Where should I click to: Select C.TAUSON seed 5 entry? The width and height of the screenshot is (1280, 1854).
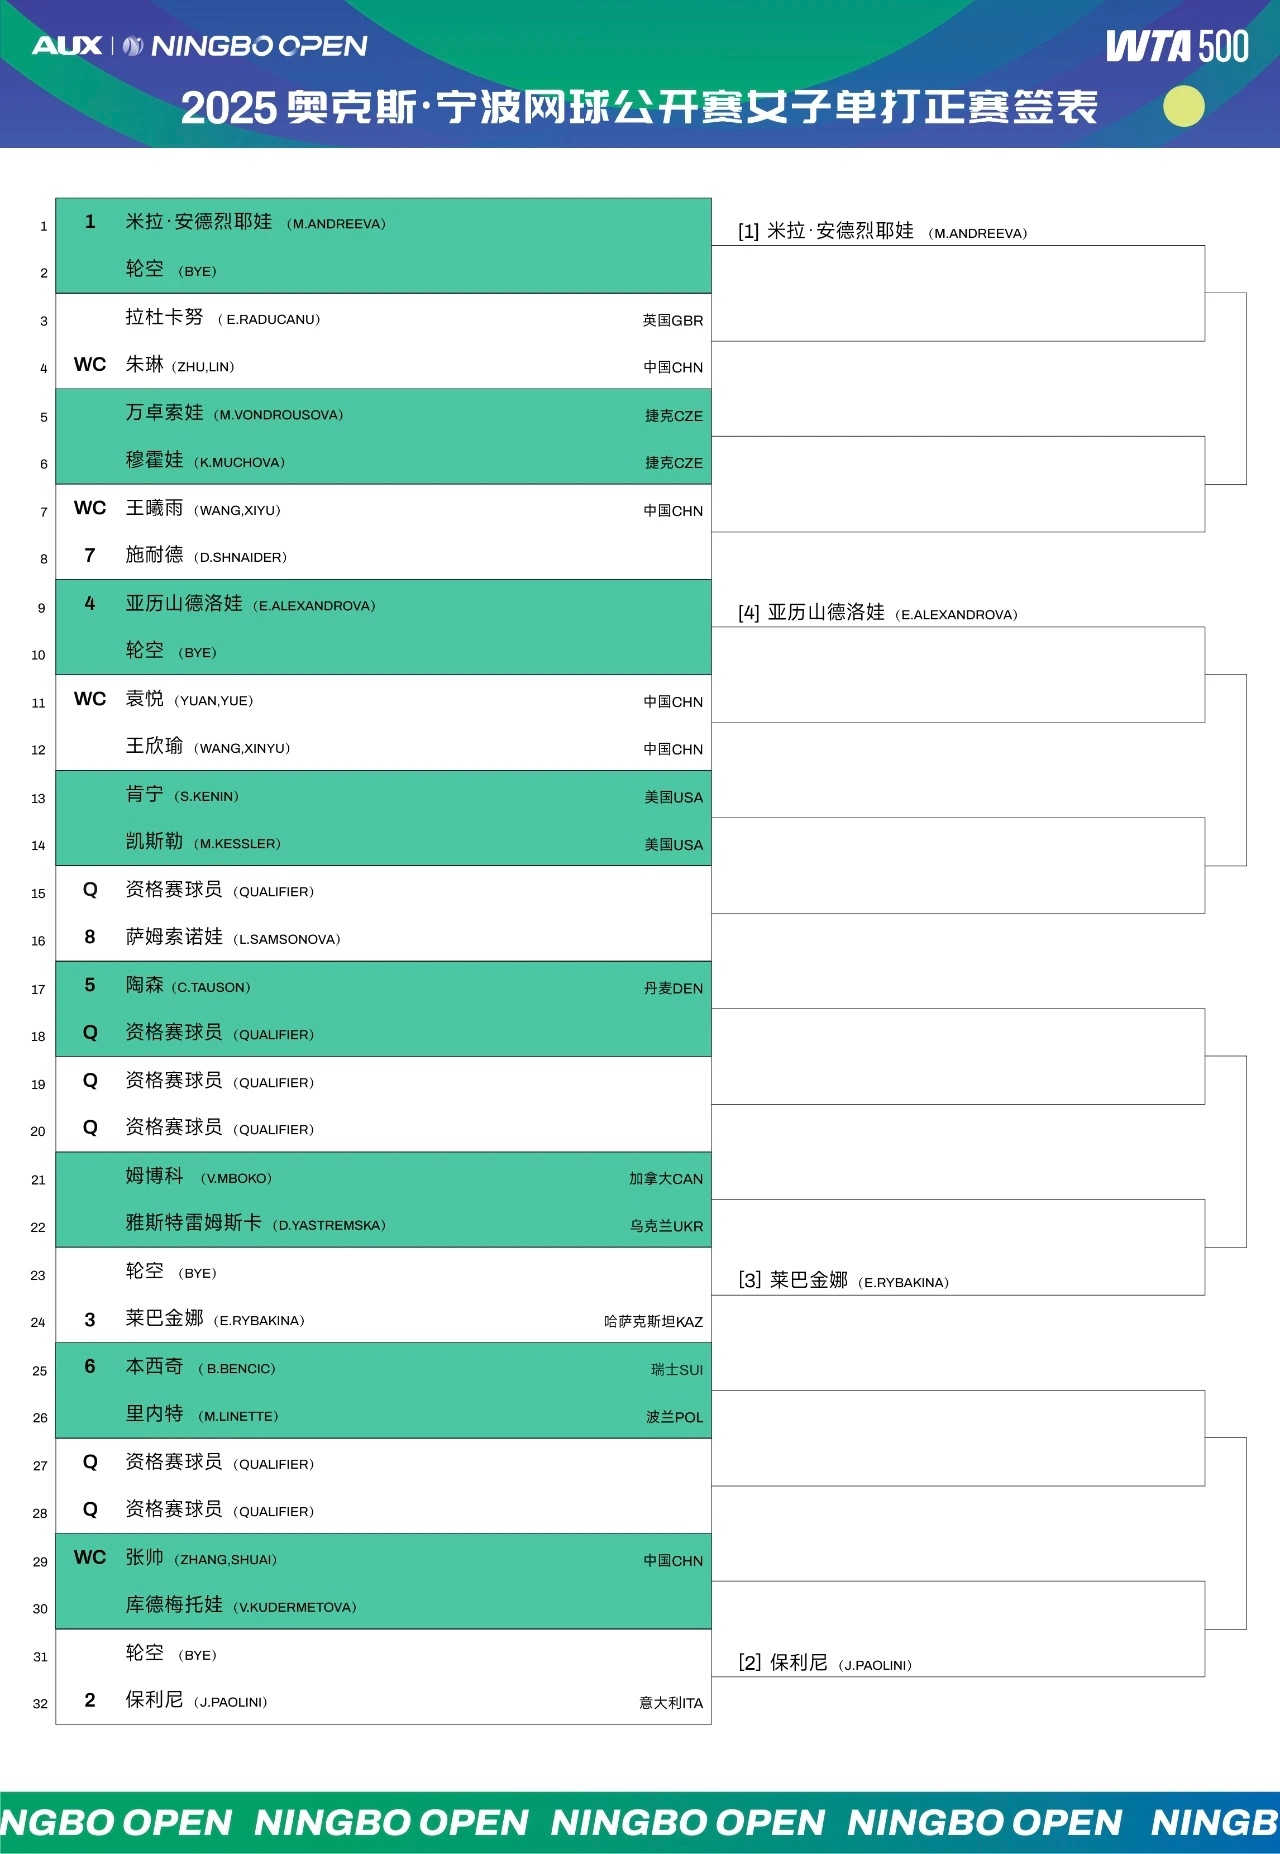[x=383, y=986]
